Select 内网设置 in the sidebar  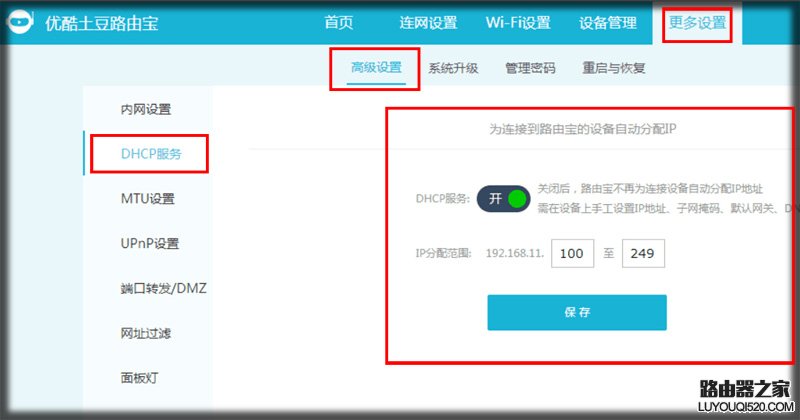point(146,109)
